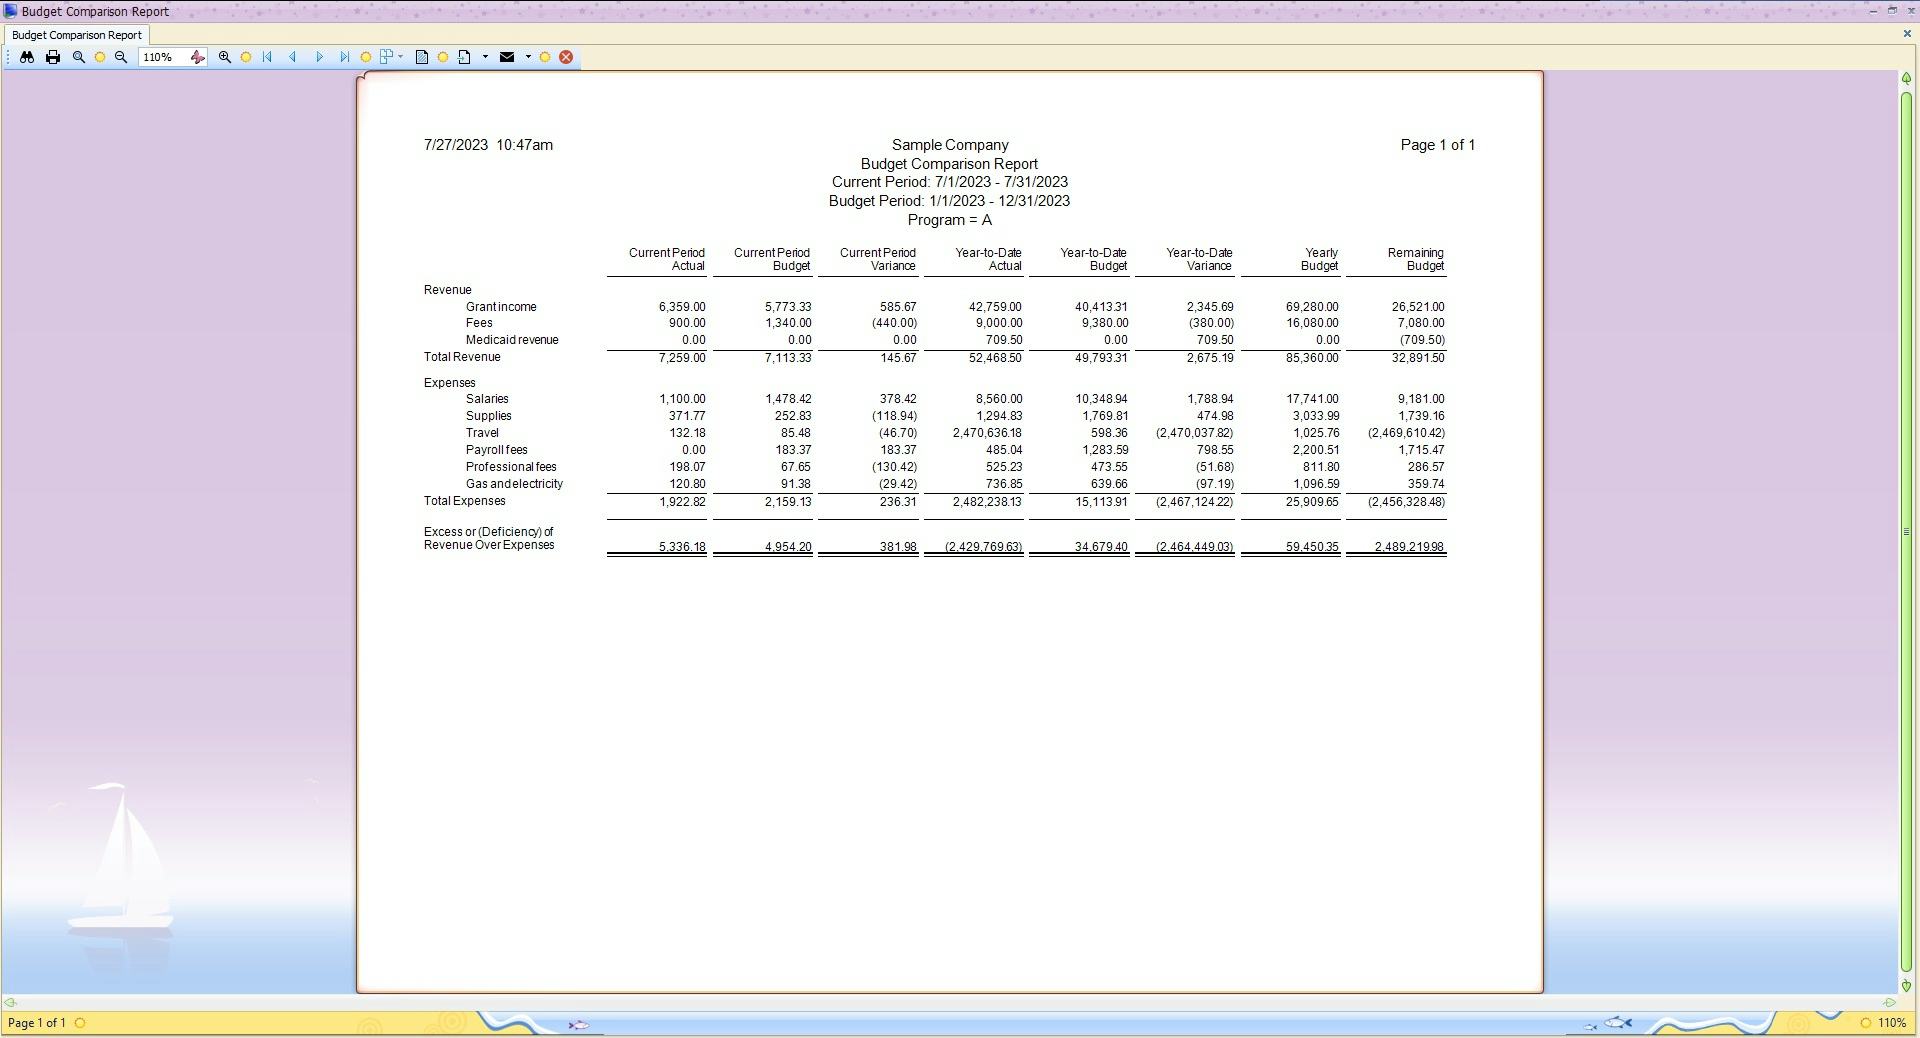Edit the 110% zoom level field
The width and height of the screenshot is (1920, 1038).
[158, 57]
